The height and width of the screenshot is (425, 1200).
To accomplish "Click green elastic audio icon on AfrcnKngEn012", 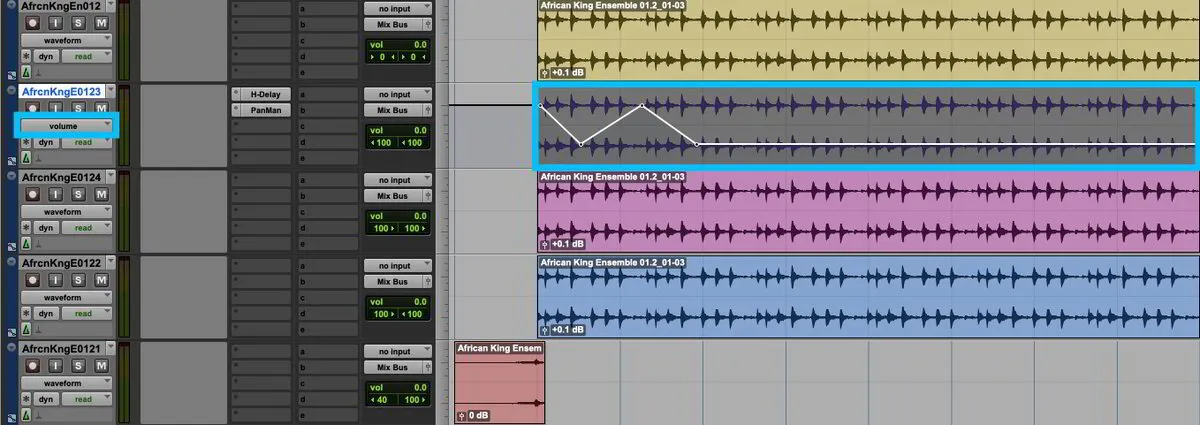I will (26, 73).
